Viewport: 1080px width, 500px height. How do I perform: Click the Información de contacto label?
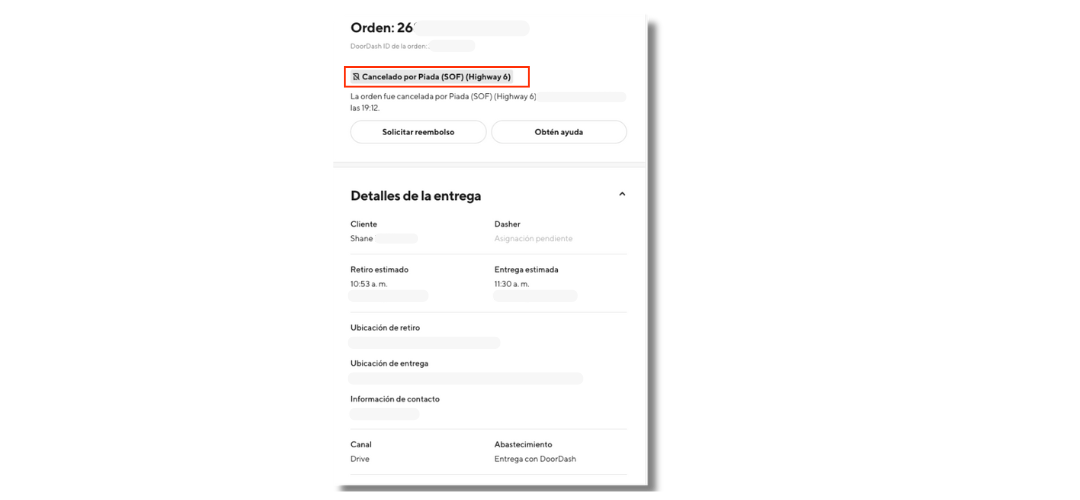tap(395, 399)
